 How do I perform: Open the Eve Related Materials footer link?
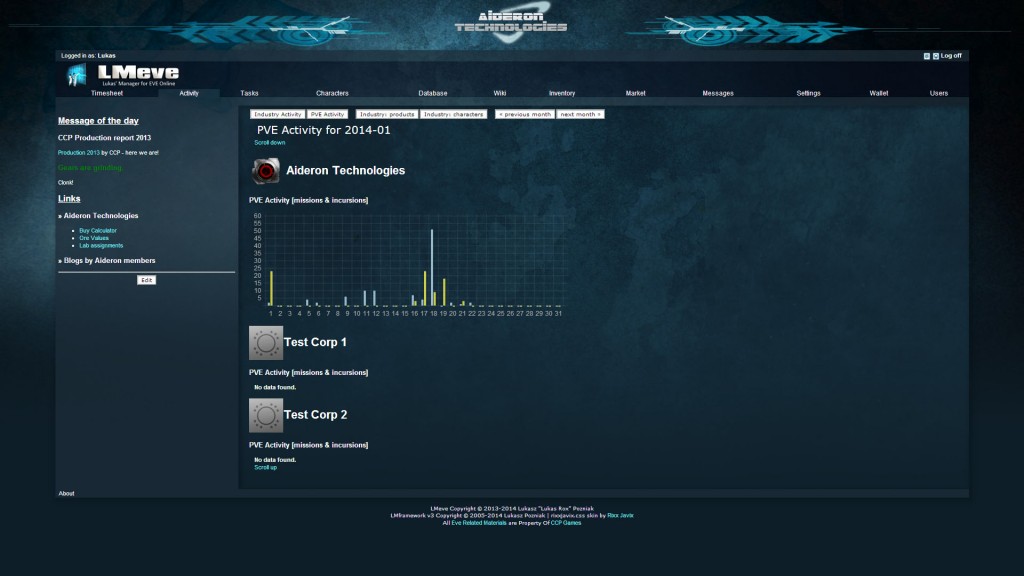coord(479,523)
